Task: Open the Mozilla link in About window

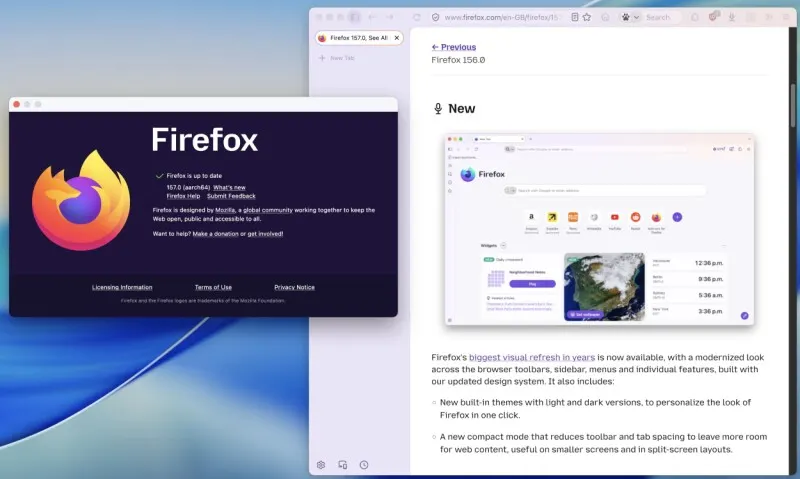Action: [225, 210]
